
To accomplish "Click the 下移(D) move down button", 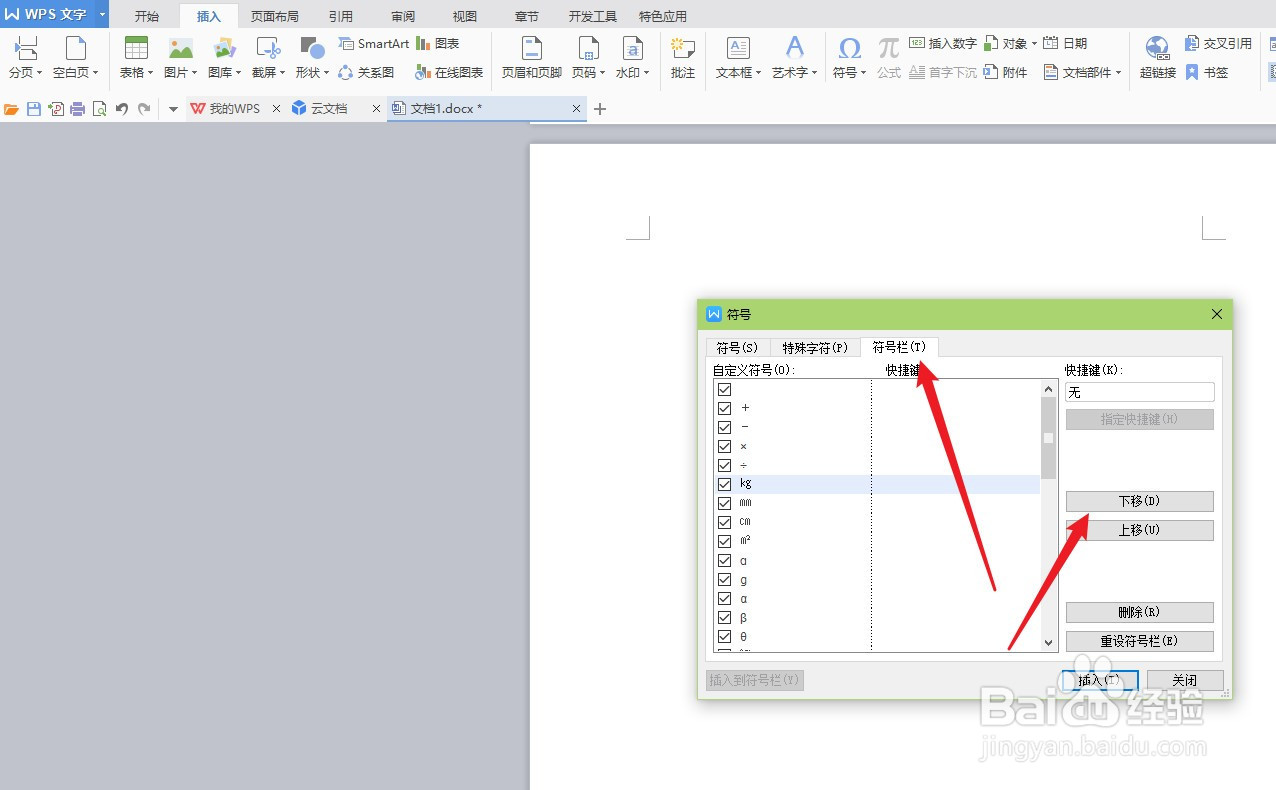I will pos(1139,501).
